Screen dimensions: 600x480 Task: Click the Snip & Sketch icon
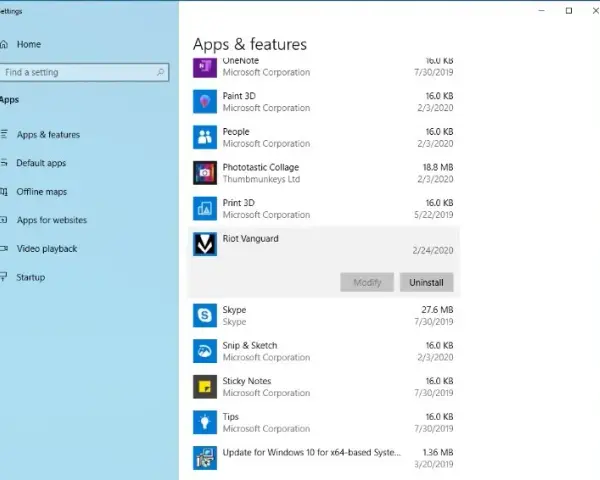tap(205, 351)
